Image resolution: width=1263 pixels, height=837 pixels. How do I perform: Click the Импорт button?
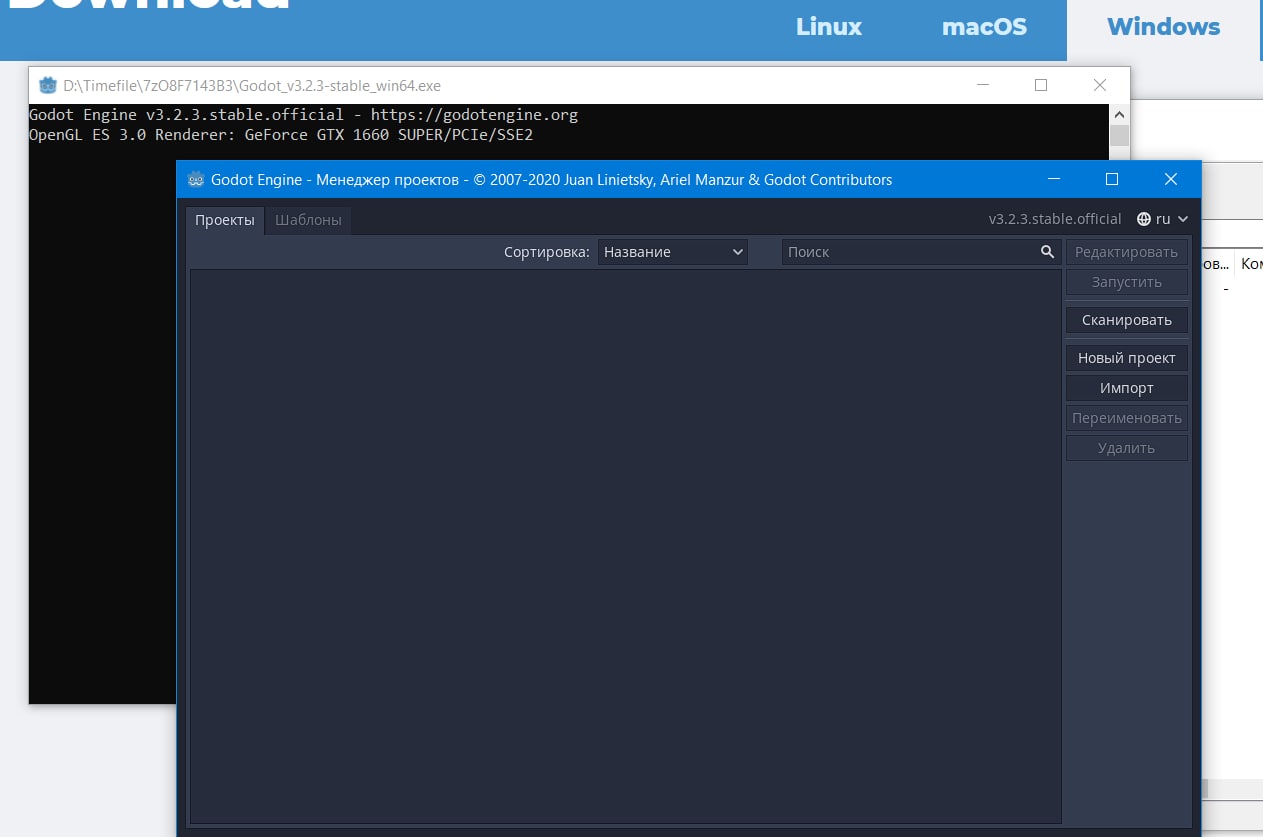[1127, 388]
